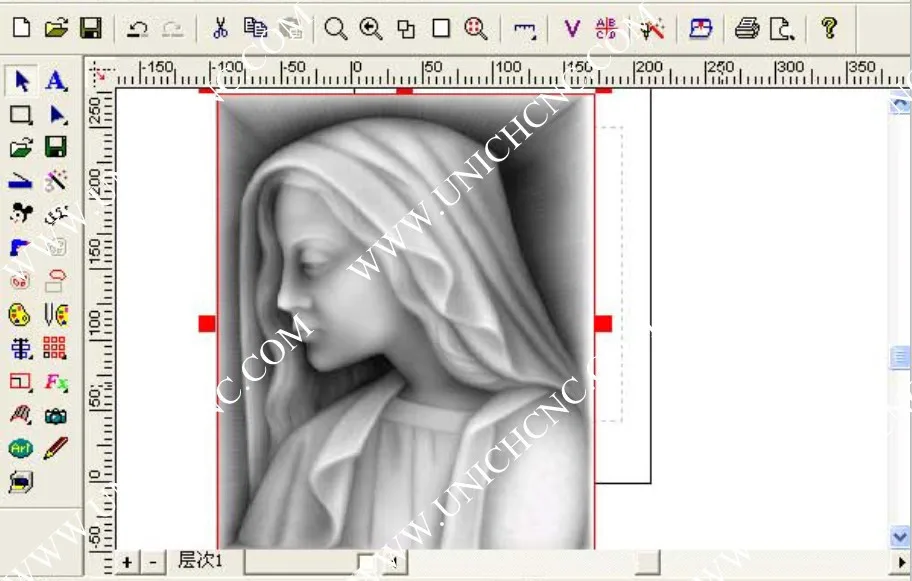The height and width of the screenshot is (581, 912).
Task: Click the red frame layout tool icon
Action: point(20,382)
